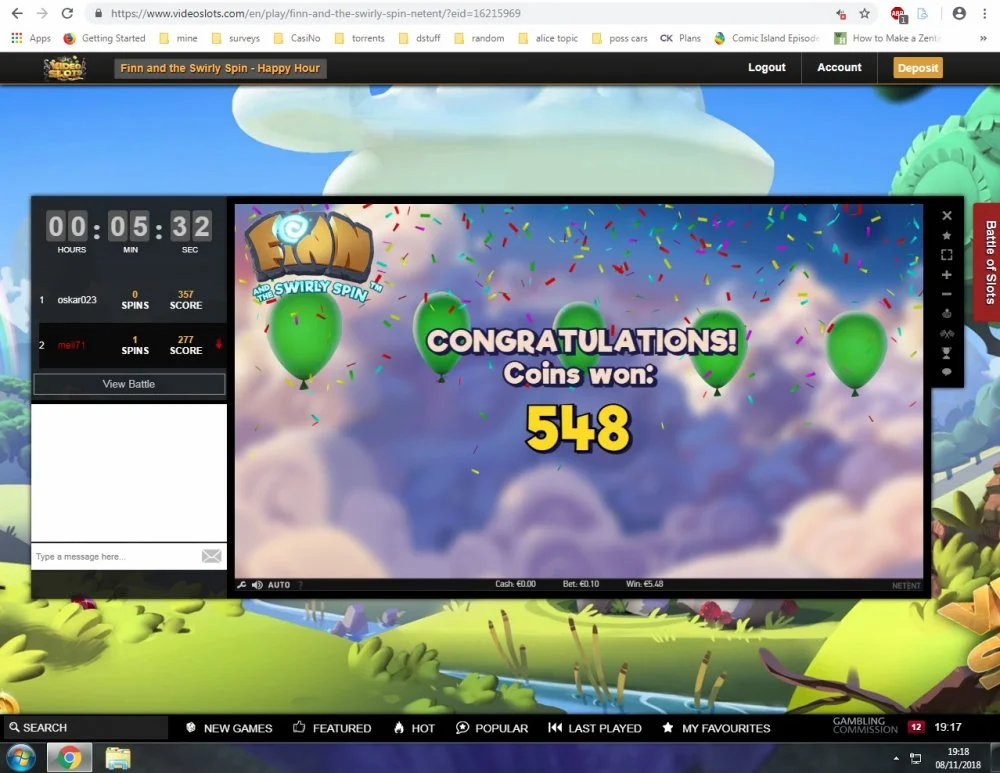Image resolution: width=1000 pixels, height=773 pixels.
Task: Open the Windows Start menu
Action: (x=20, y=758)
